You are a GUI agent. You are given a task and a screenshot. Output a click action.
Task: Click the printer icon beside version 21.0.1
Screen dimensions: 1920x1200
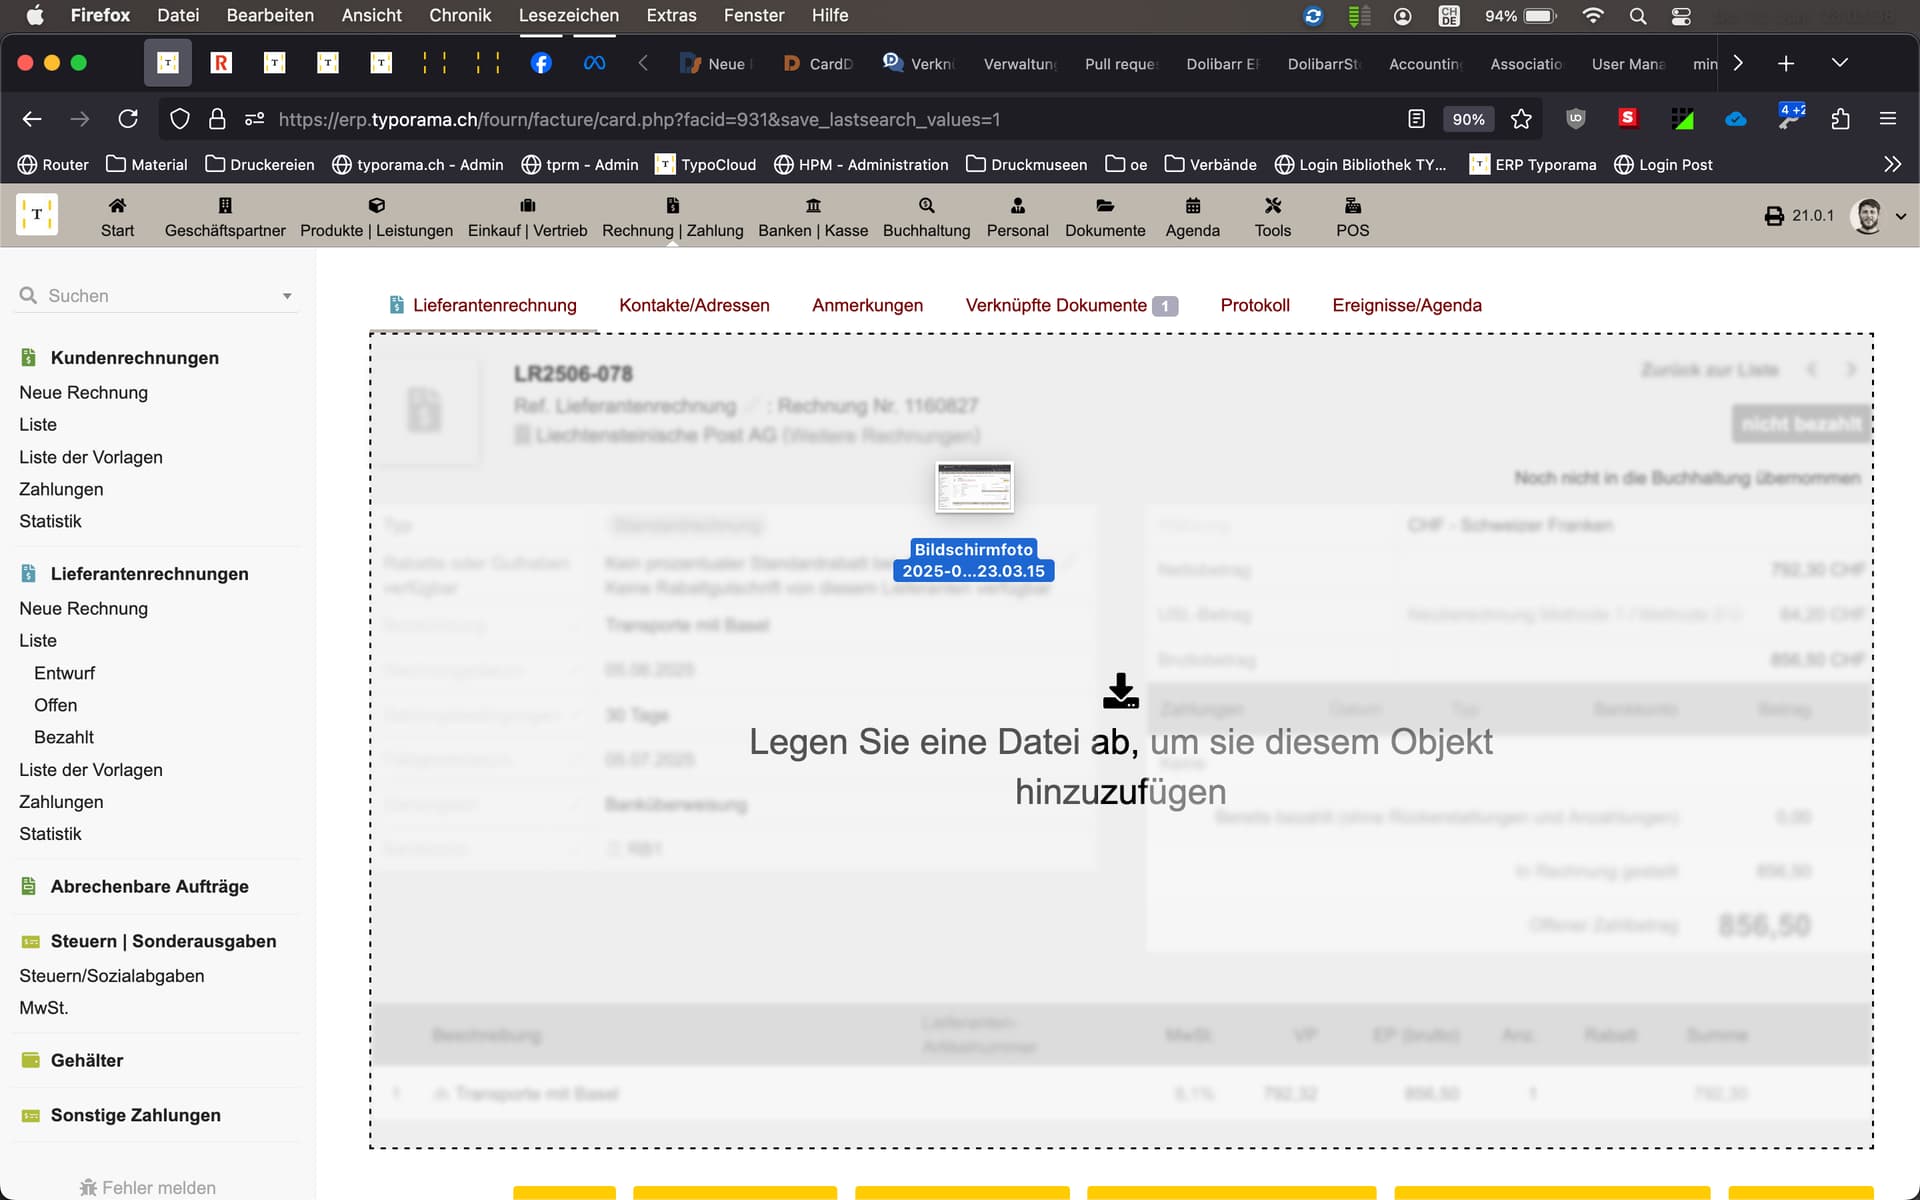click(x=1774, y=216)
